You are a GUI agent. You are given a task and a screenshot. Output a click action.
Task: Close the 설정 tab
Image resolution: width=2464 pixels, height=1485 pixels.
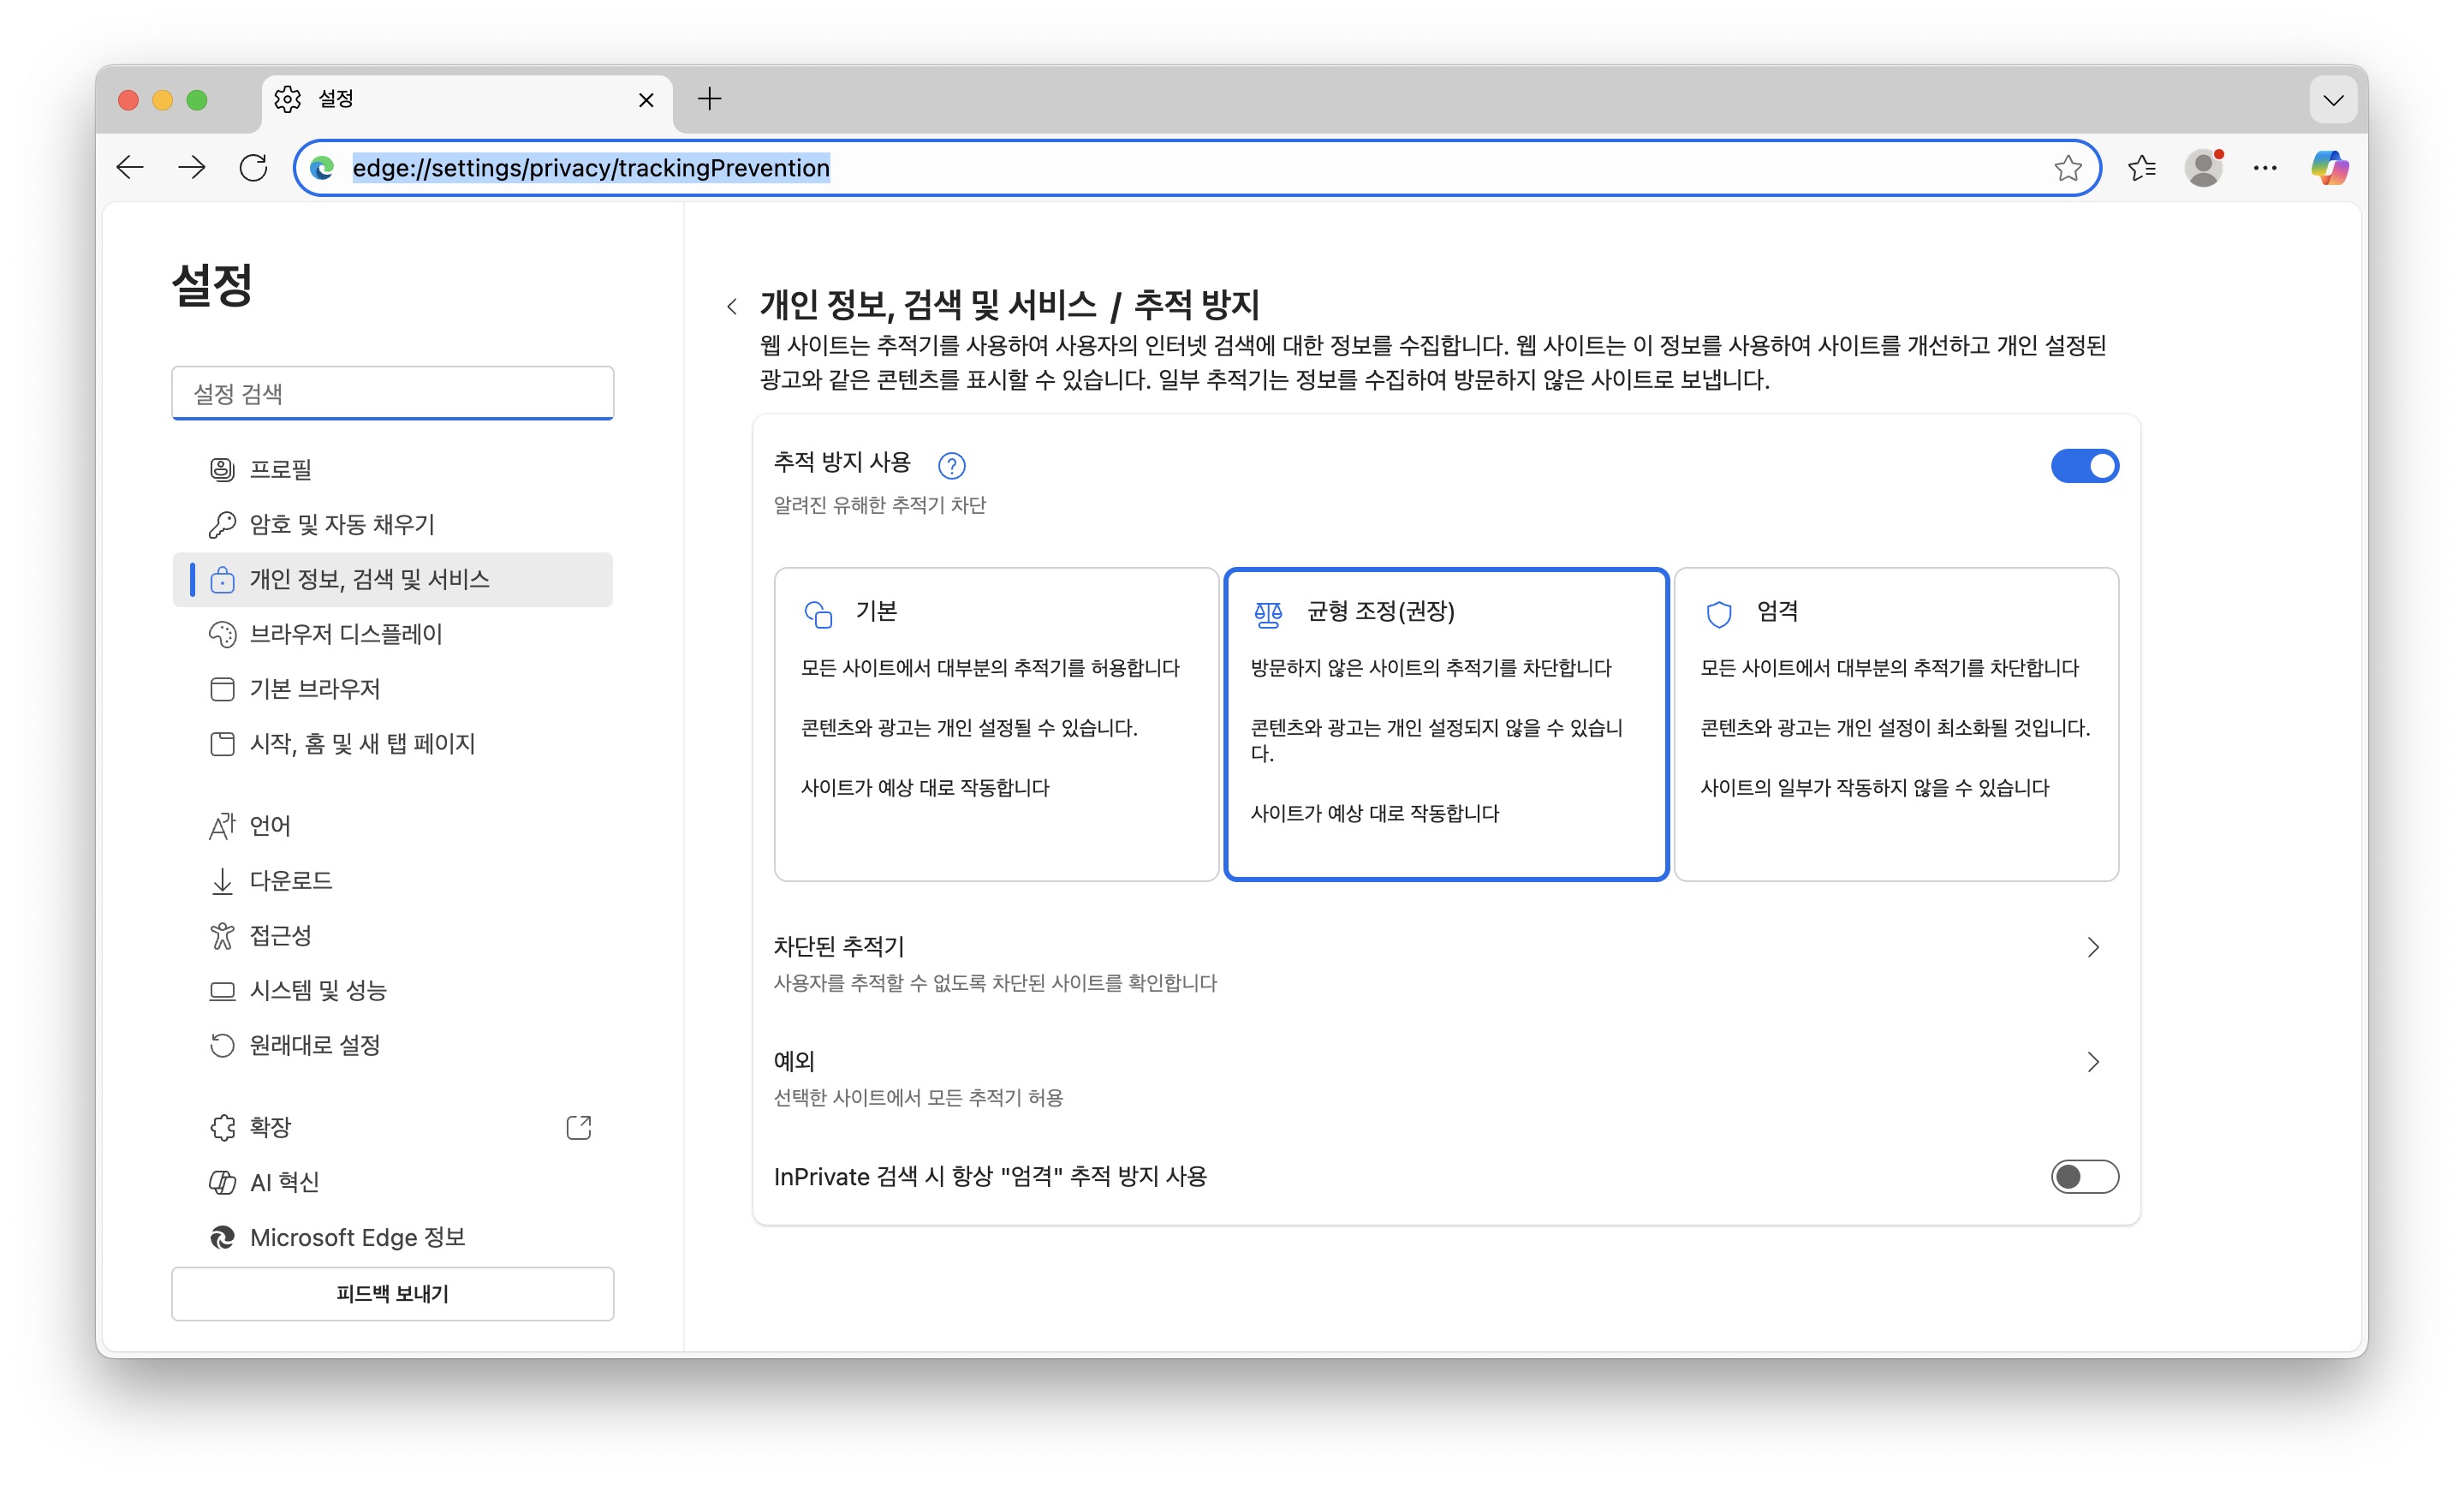(x=646, y=100)
